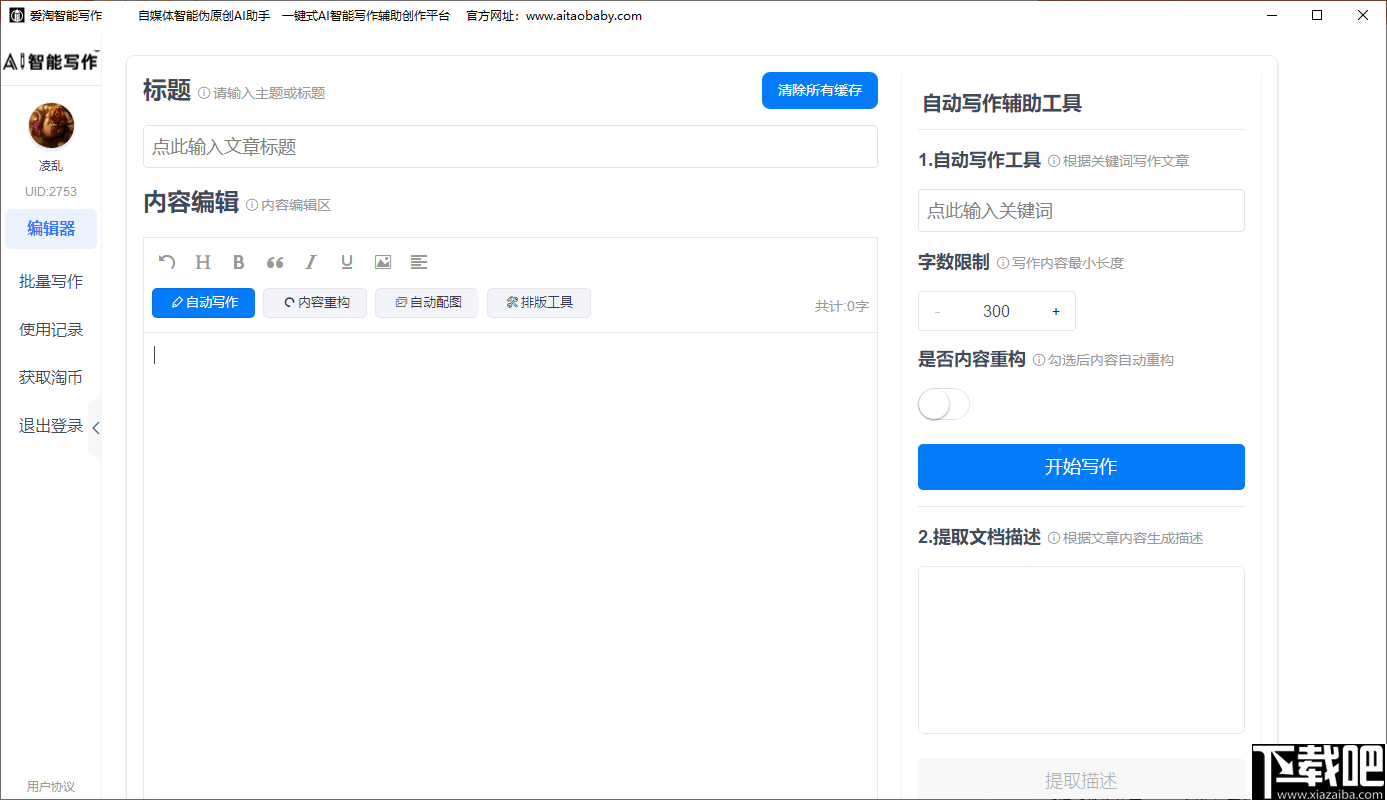Image resolution: width=1387 pixels, height=800 pixels.
Task: Click info icon beside 自动写作工具
Action: pyautogui.click(x=1054, y=161)
